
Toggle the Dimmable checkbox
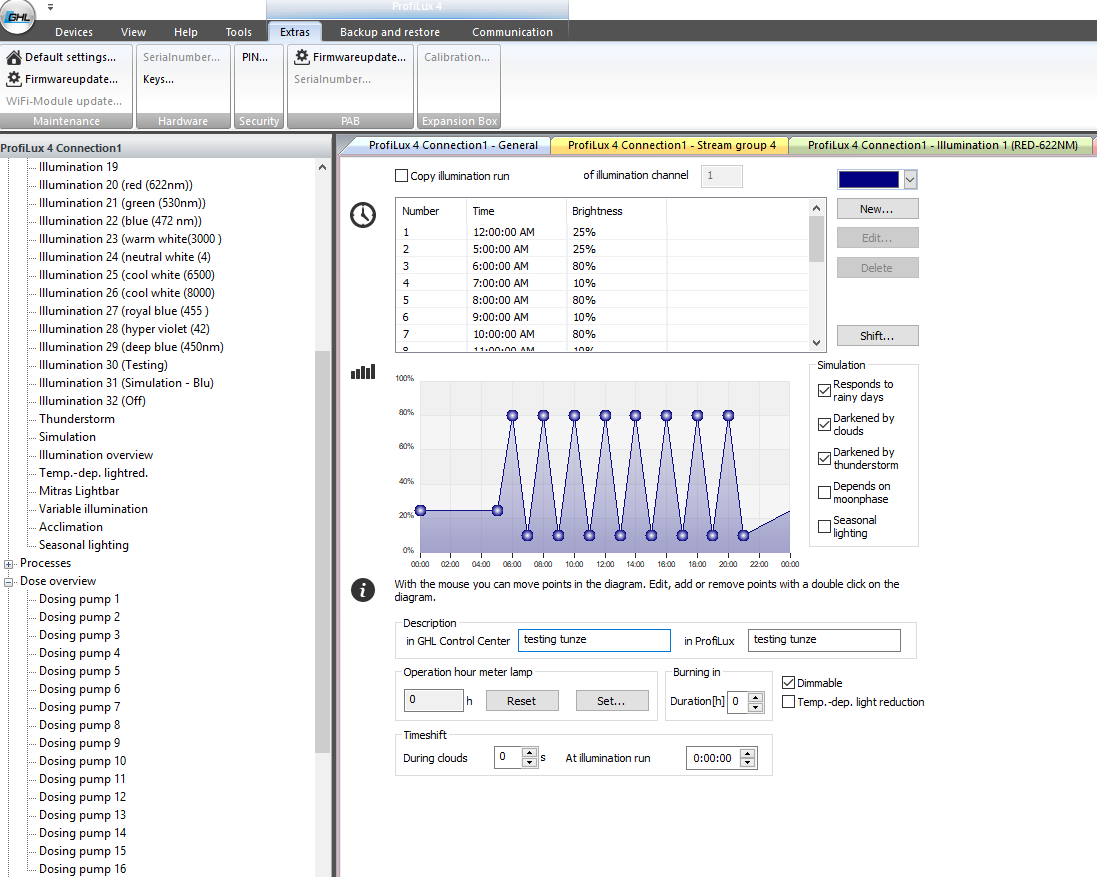point(788,683)
